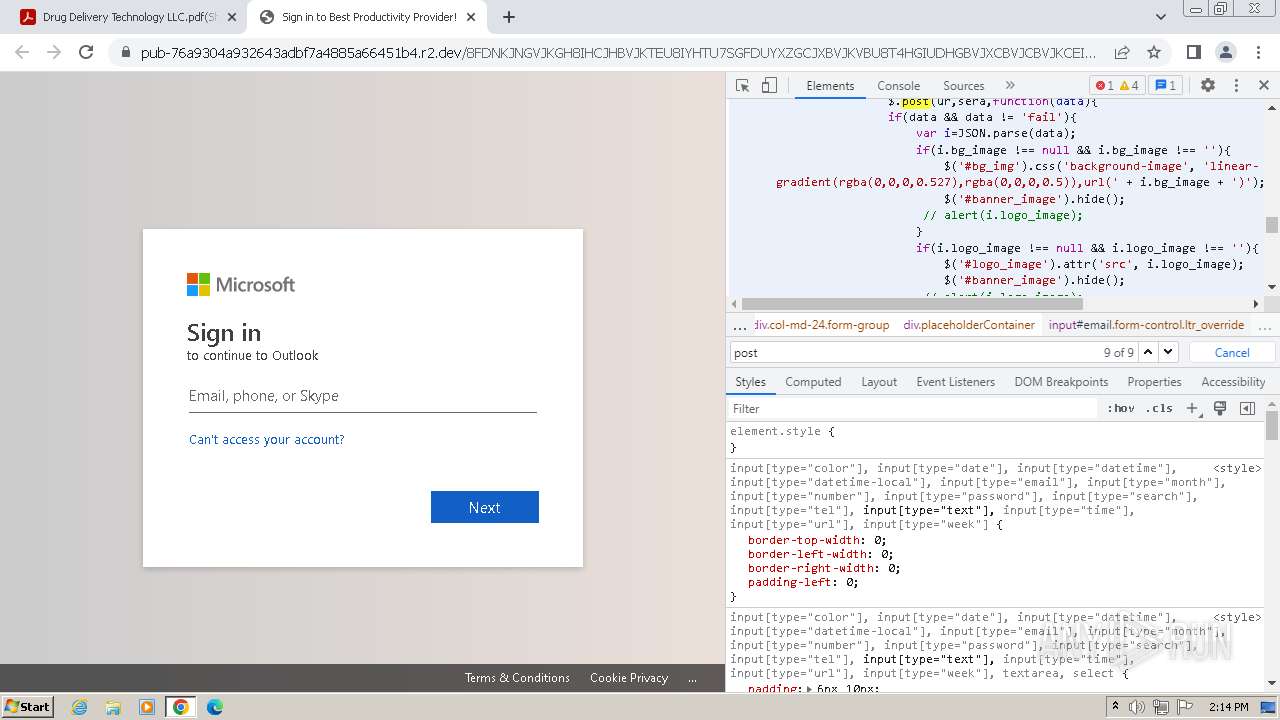This screenshot has height=720, width=1280.
Task: Go forward in browser history
Action: 54,53
